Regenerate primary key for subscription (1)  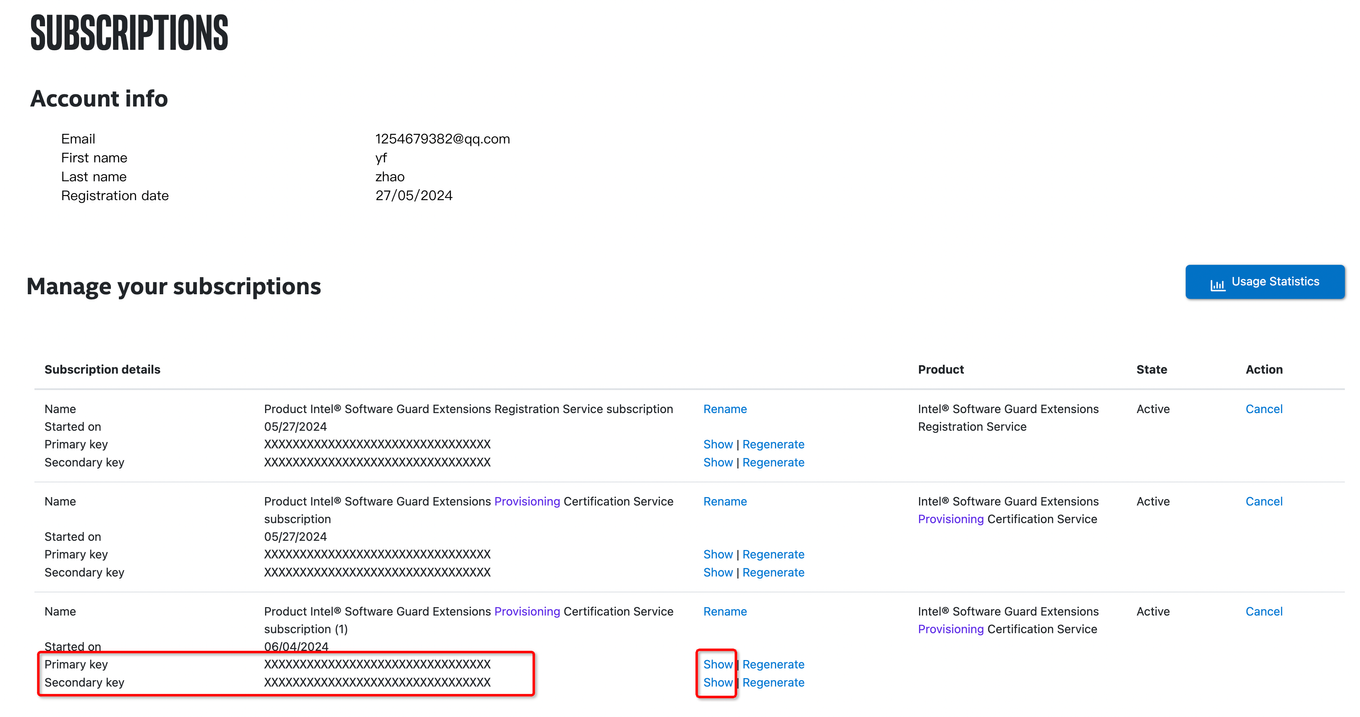click(773, 665)
